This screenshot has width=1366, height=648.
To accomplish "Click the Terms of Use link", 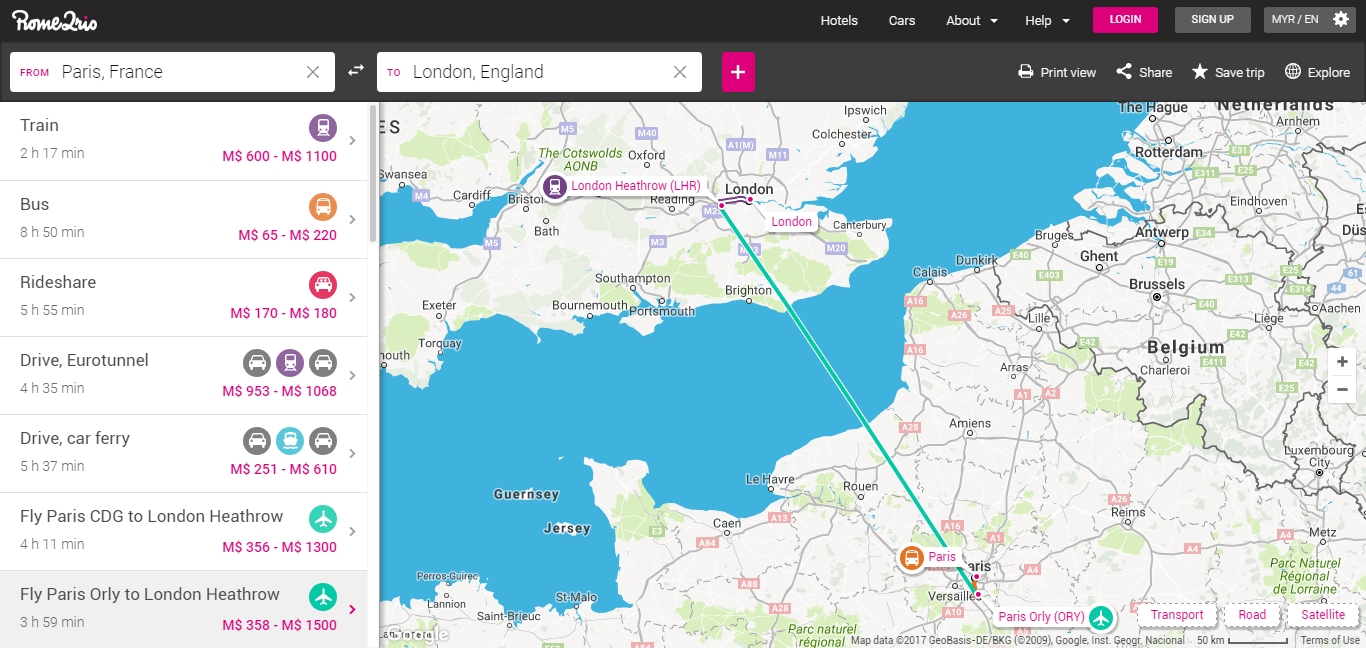I will pyautogui.click(x=1330, y=640).
